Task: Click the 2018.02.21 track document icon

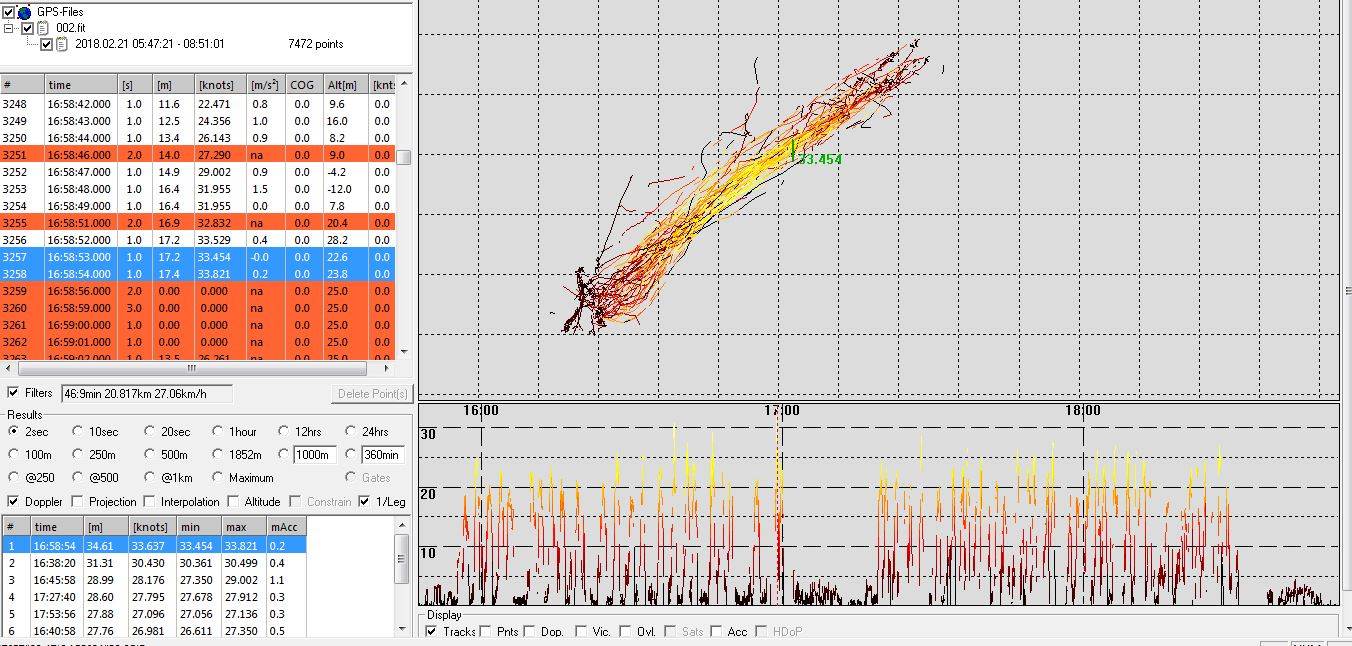Action: pyautogui.click(x=61, y=44)
